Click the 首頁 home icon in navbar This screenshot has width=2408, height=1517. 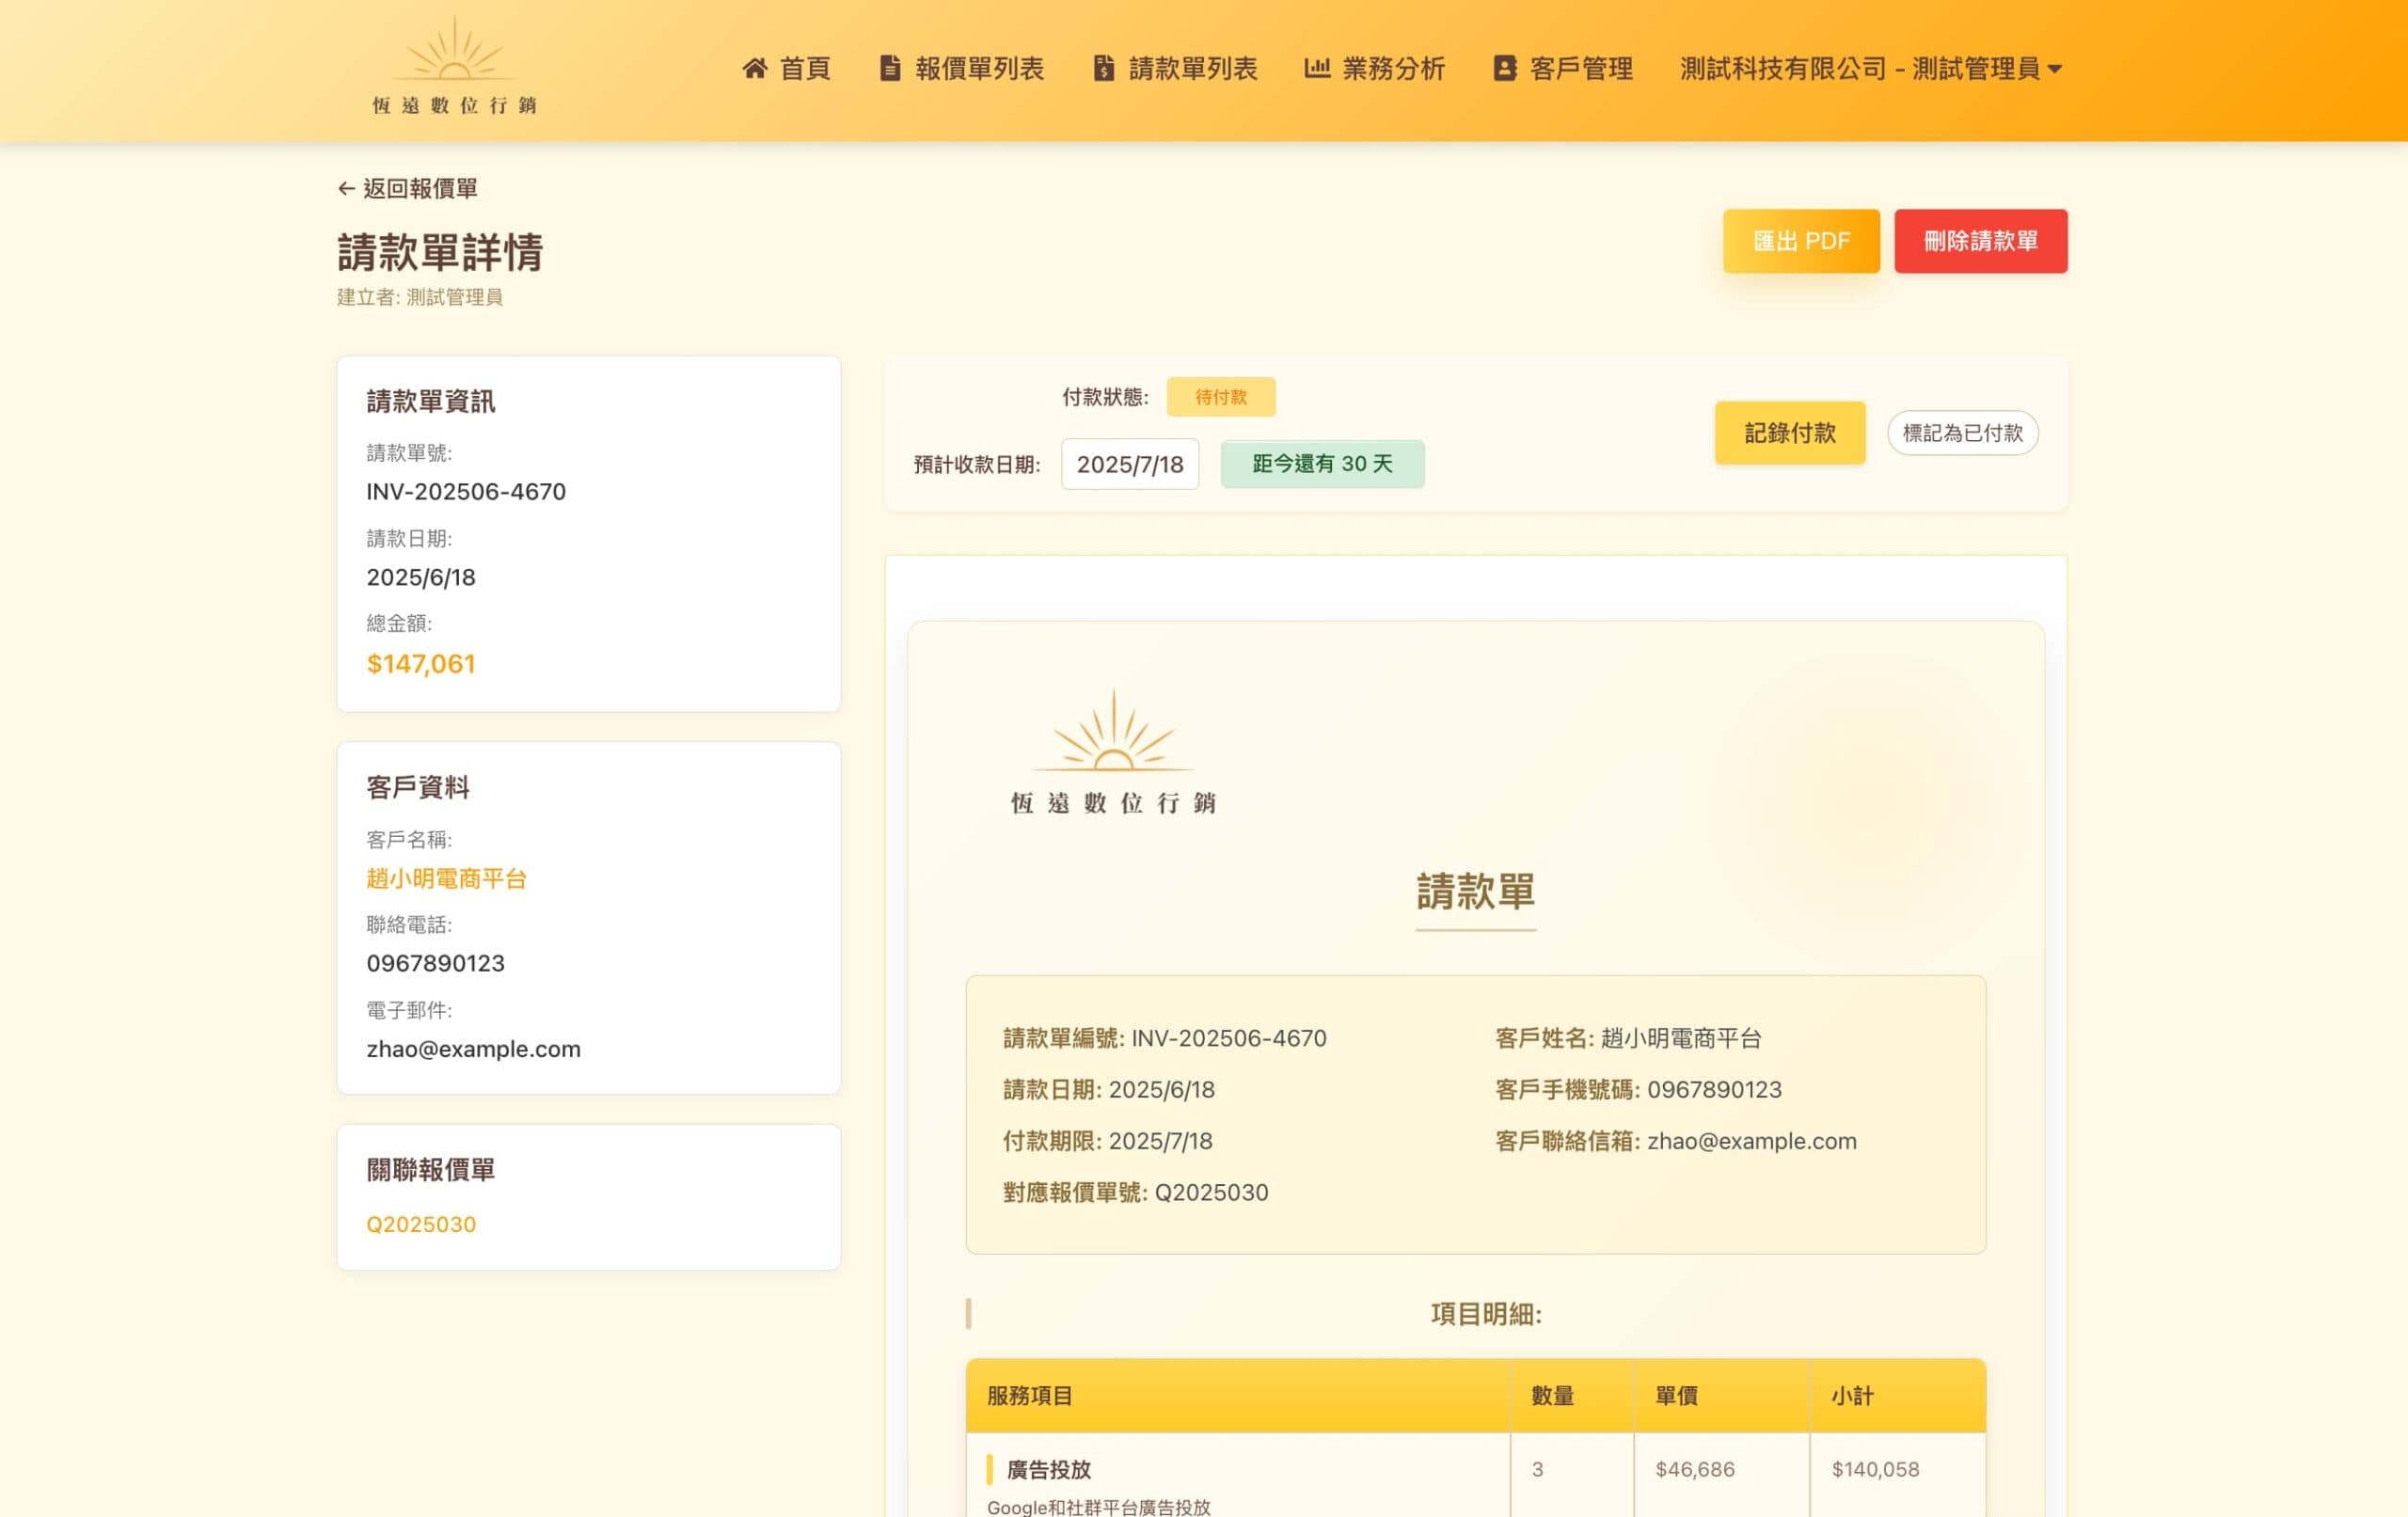point(755,68)
